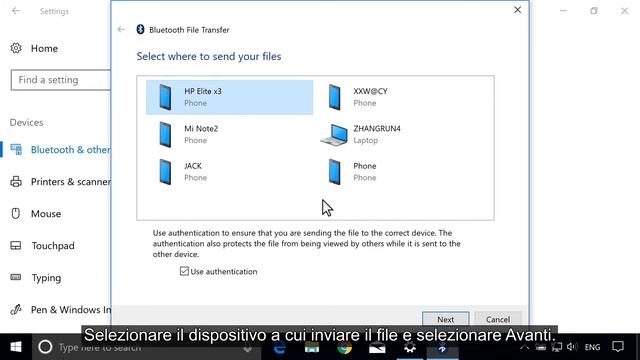Open Google Chrome from taskbar
640x360 pixels.
[344, 347]
